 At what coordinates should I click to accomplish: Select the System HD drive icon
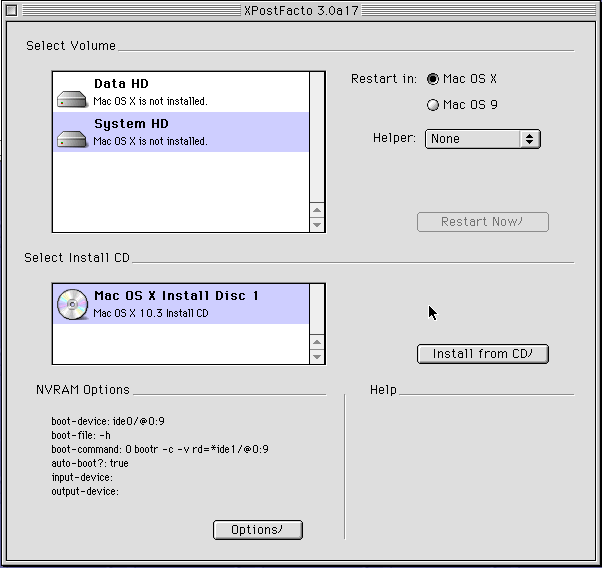pyautogui.click(x=72, y=139)
